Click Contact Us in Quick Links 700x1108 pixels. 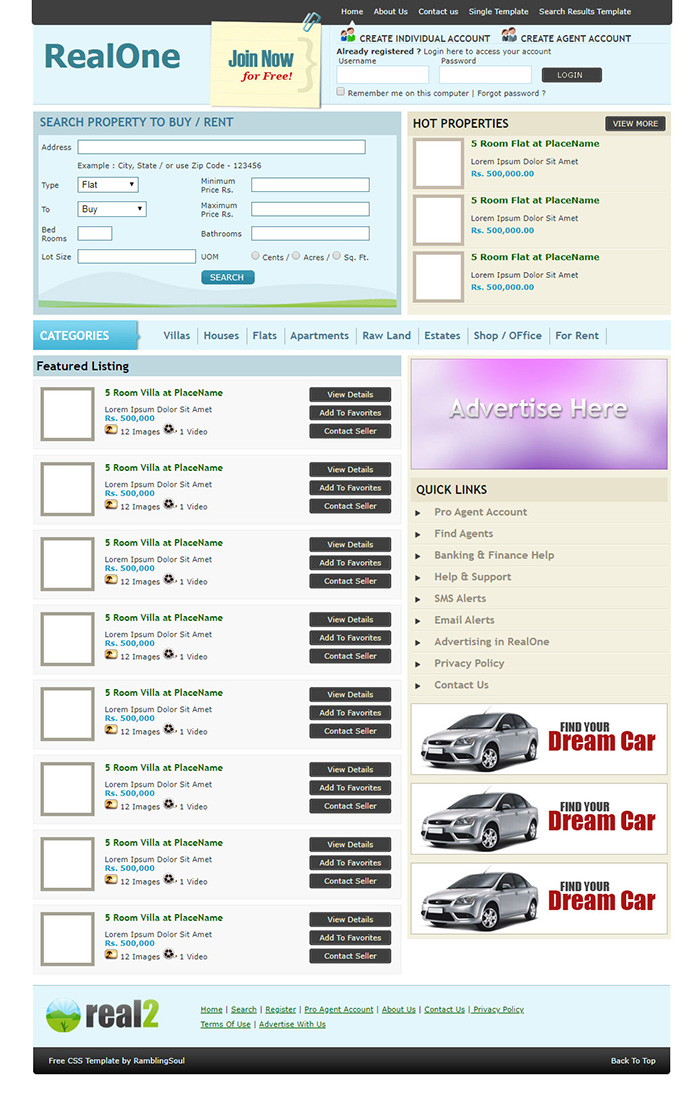[461, 685]
